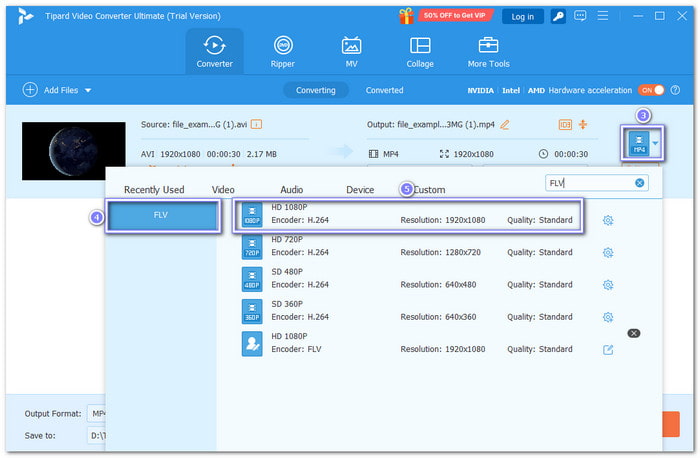This screenshot has width=700, height=458.
Task: Switch to the Converted tab
Action: coord(384,90)
